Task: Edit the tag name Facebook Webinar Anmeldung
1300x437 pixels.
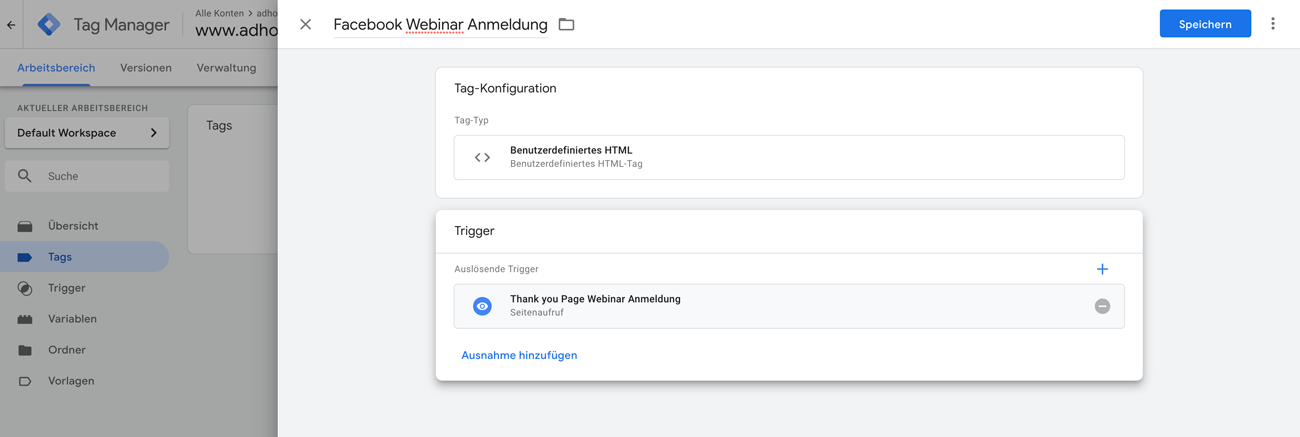Action: pyautogui.click(x=440, y=24)
